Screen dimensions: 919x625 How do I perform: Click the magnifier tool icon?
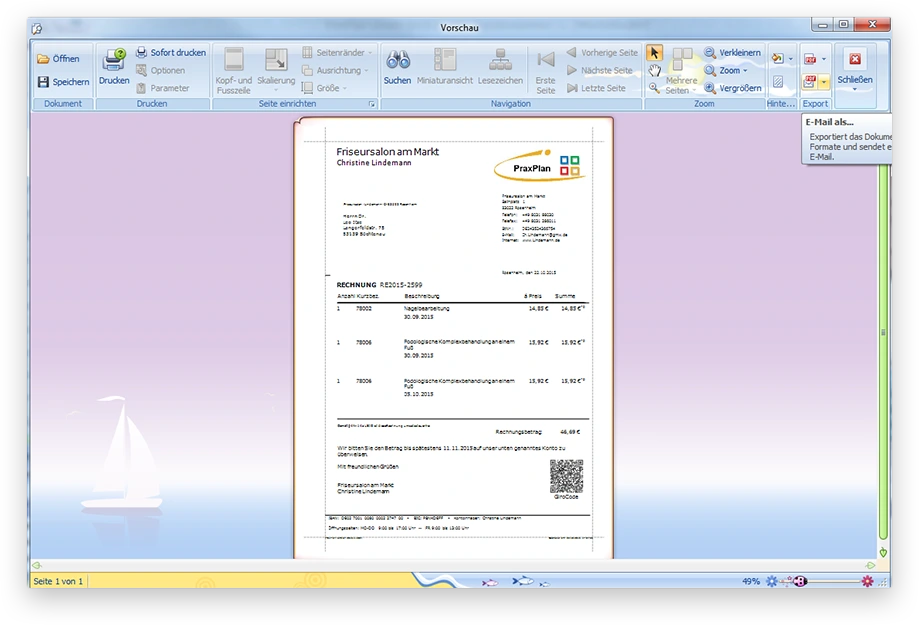point(654,88)
